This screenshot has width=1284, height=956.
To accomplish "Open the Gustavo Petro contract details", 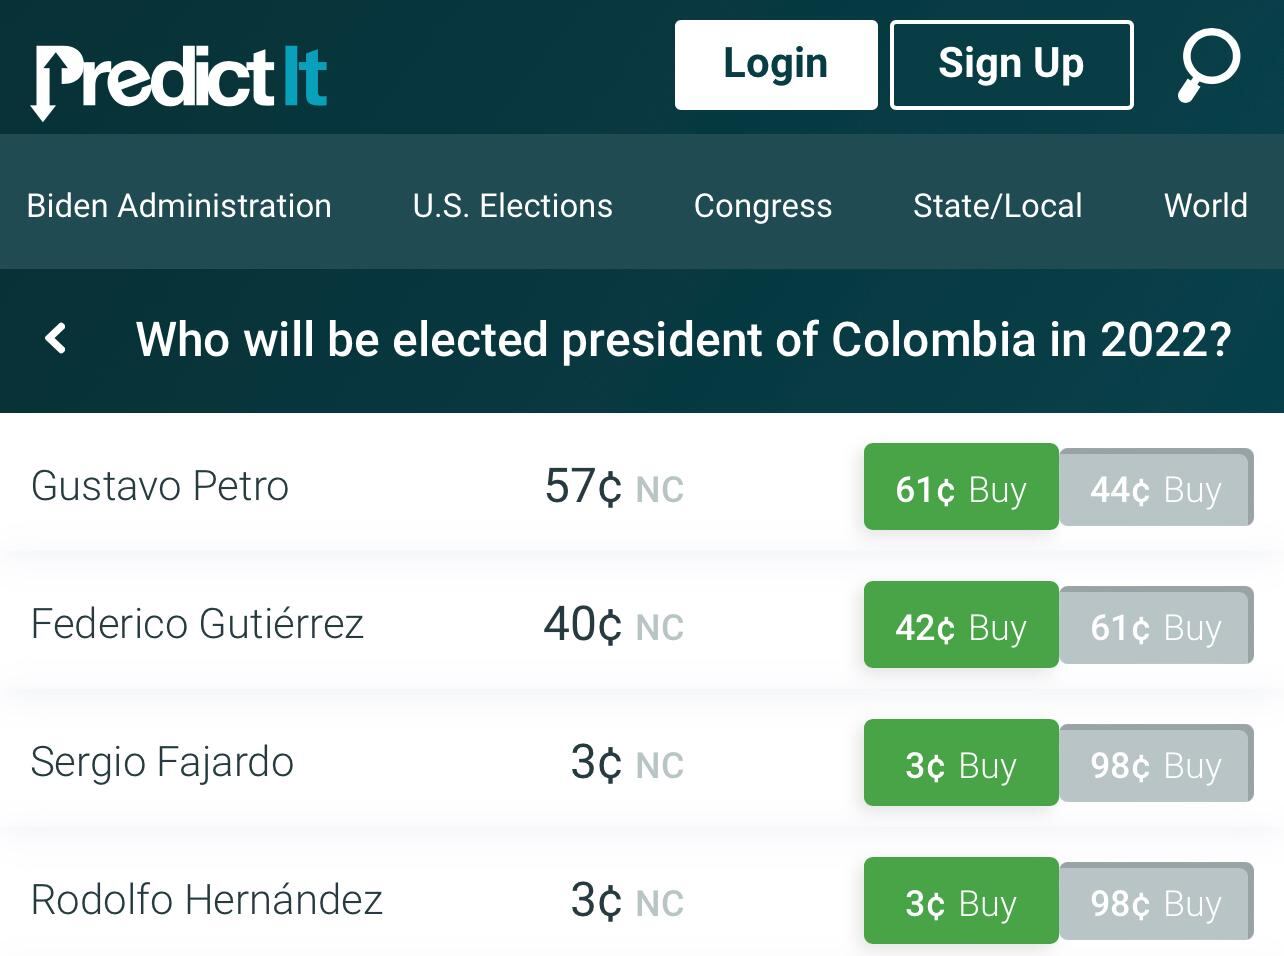I will (x=159, y=486).
